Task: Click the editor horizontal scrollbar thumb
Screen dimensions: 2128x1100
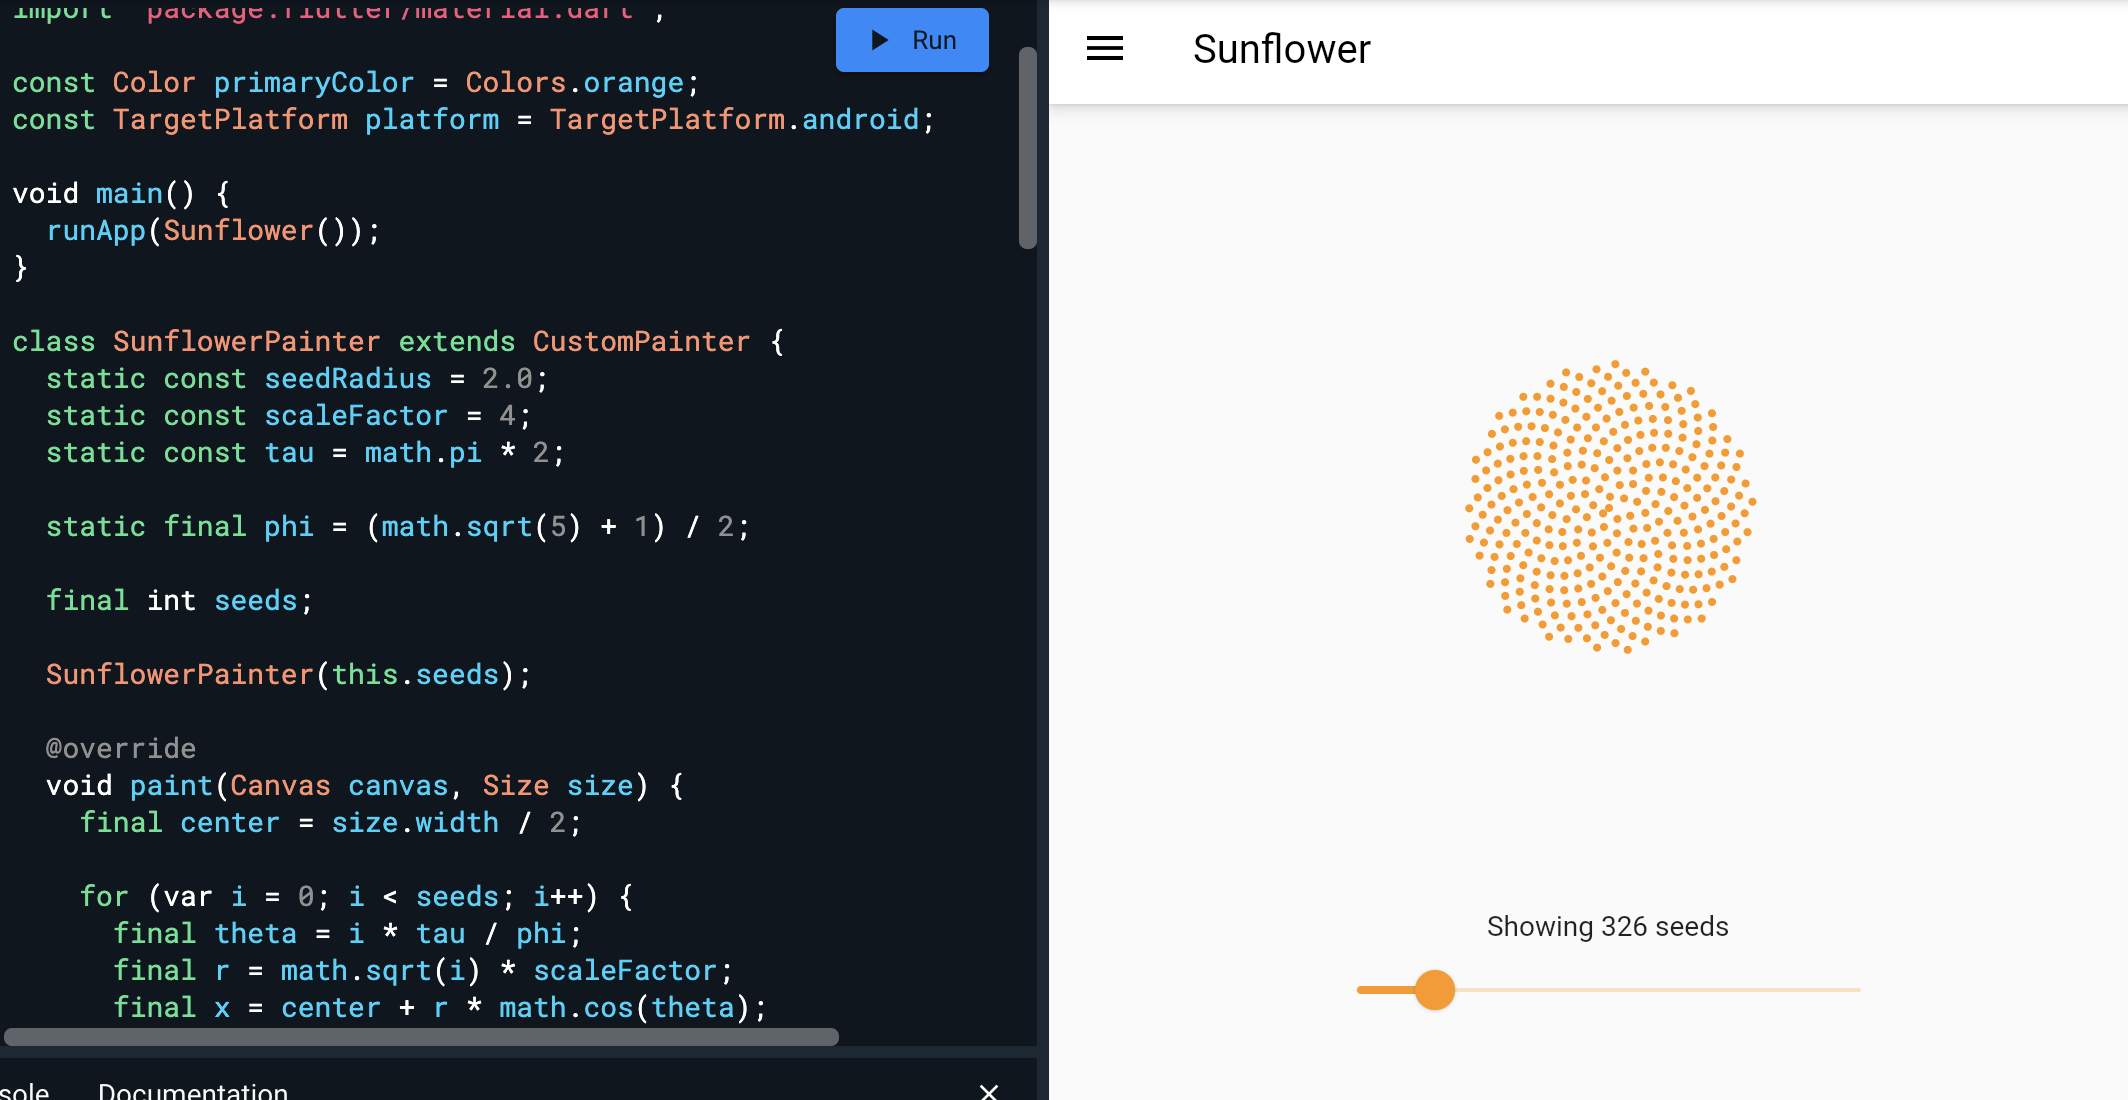Action: coord(420,1037)
